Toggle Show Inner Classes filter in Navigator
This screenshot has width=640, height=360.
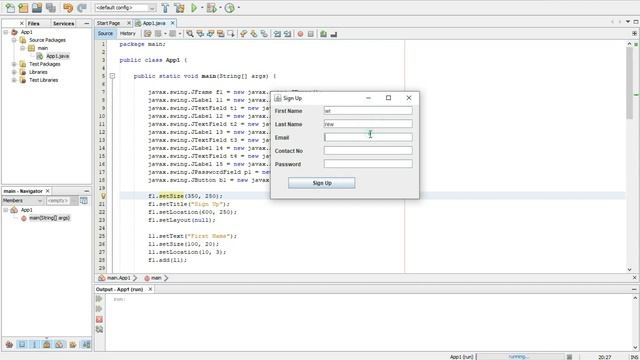(60, 344)
